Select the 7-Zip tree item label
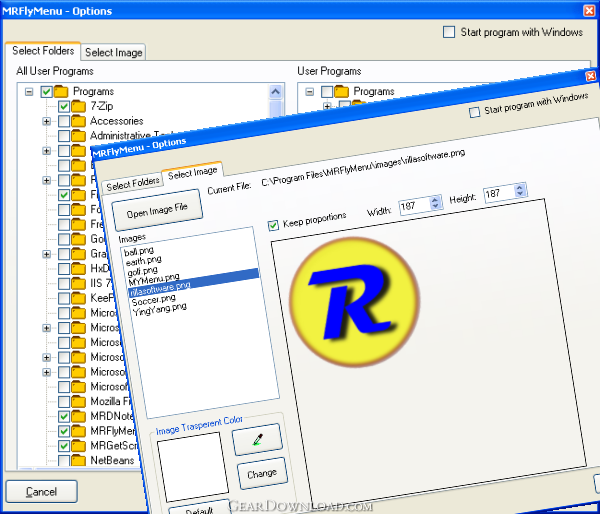Viewport: 600px width, 514px height. pyautogui.click(x=102, y=106)
